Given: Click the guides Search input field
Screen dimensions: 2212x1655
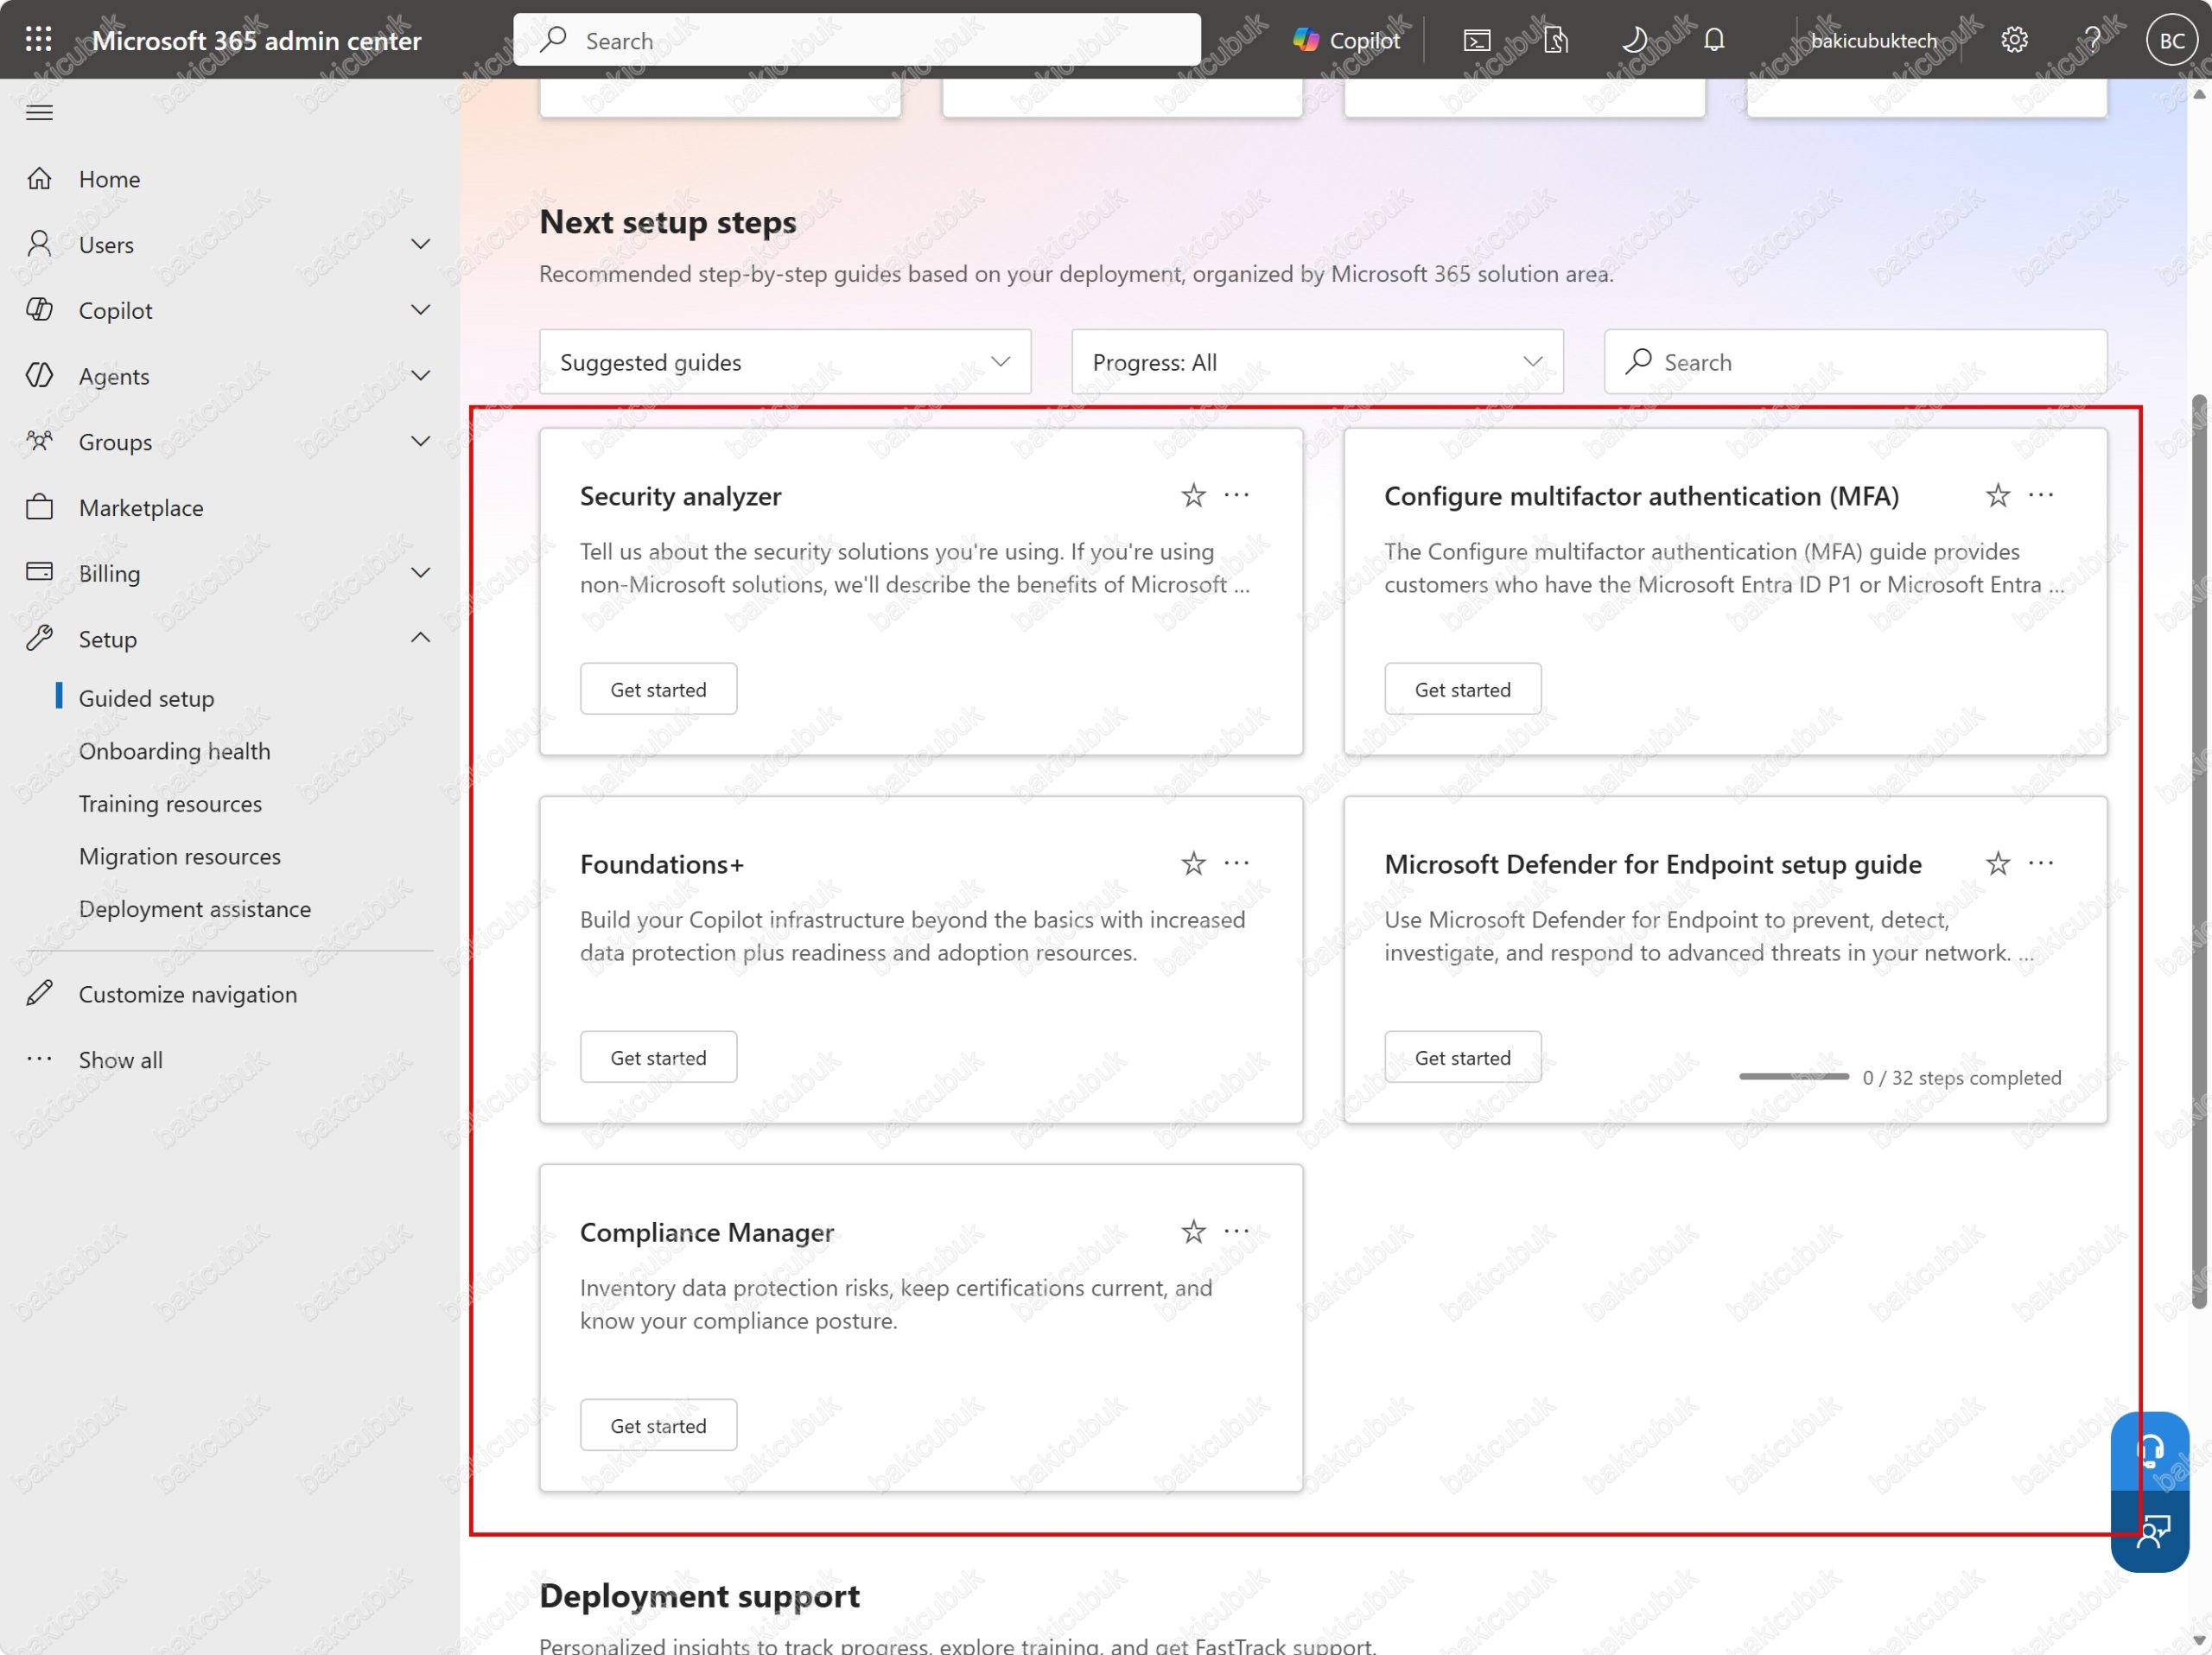Looking at the screenshot, I should [1855, 362].
